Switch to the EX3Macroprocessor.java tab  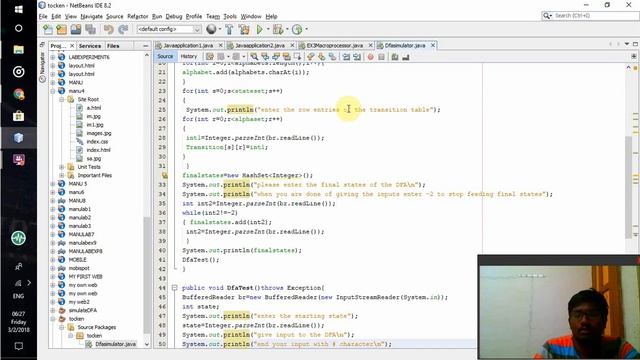pos(335,45)
